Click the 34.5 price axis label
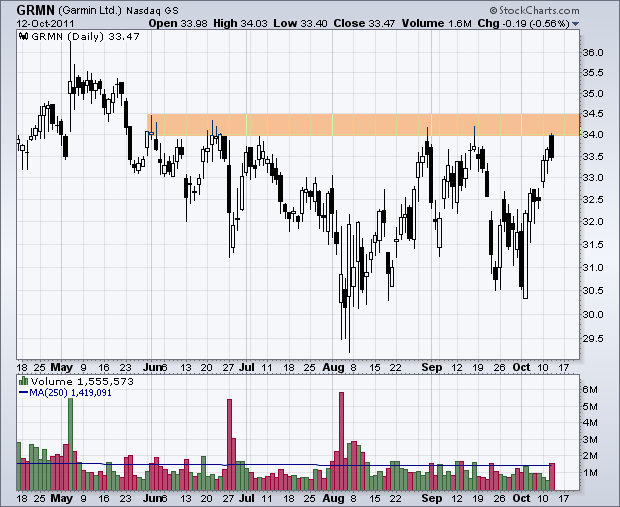This screenshot has width=620, height=507. [x=593, y=114]
